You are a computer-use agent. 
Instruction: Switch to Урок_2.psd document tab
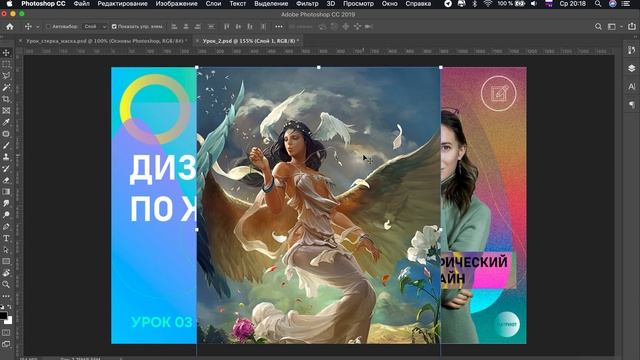(x=249, y=41)
